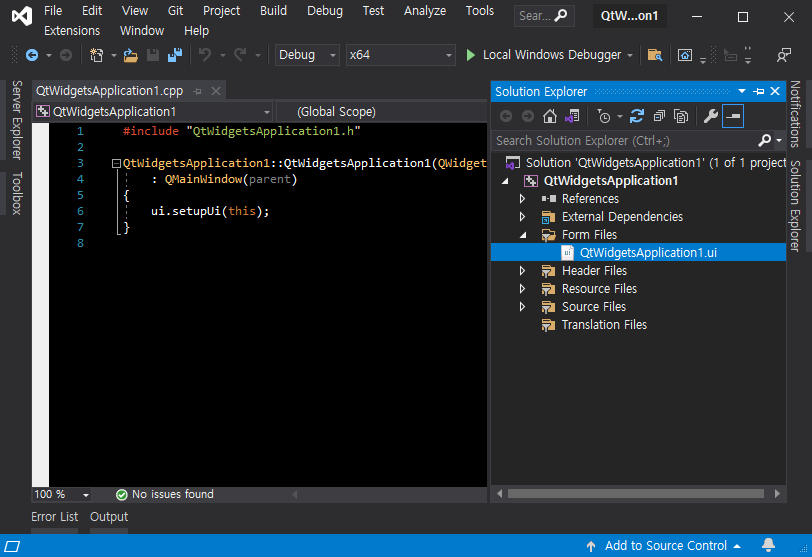Click the magnifier in top search box
Image resolution: width=812 pixels, height=557 pixels.
pos(561,16)
